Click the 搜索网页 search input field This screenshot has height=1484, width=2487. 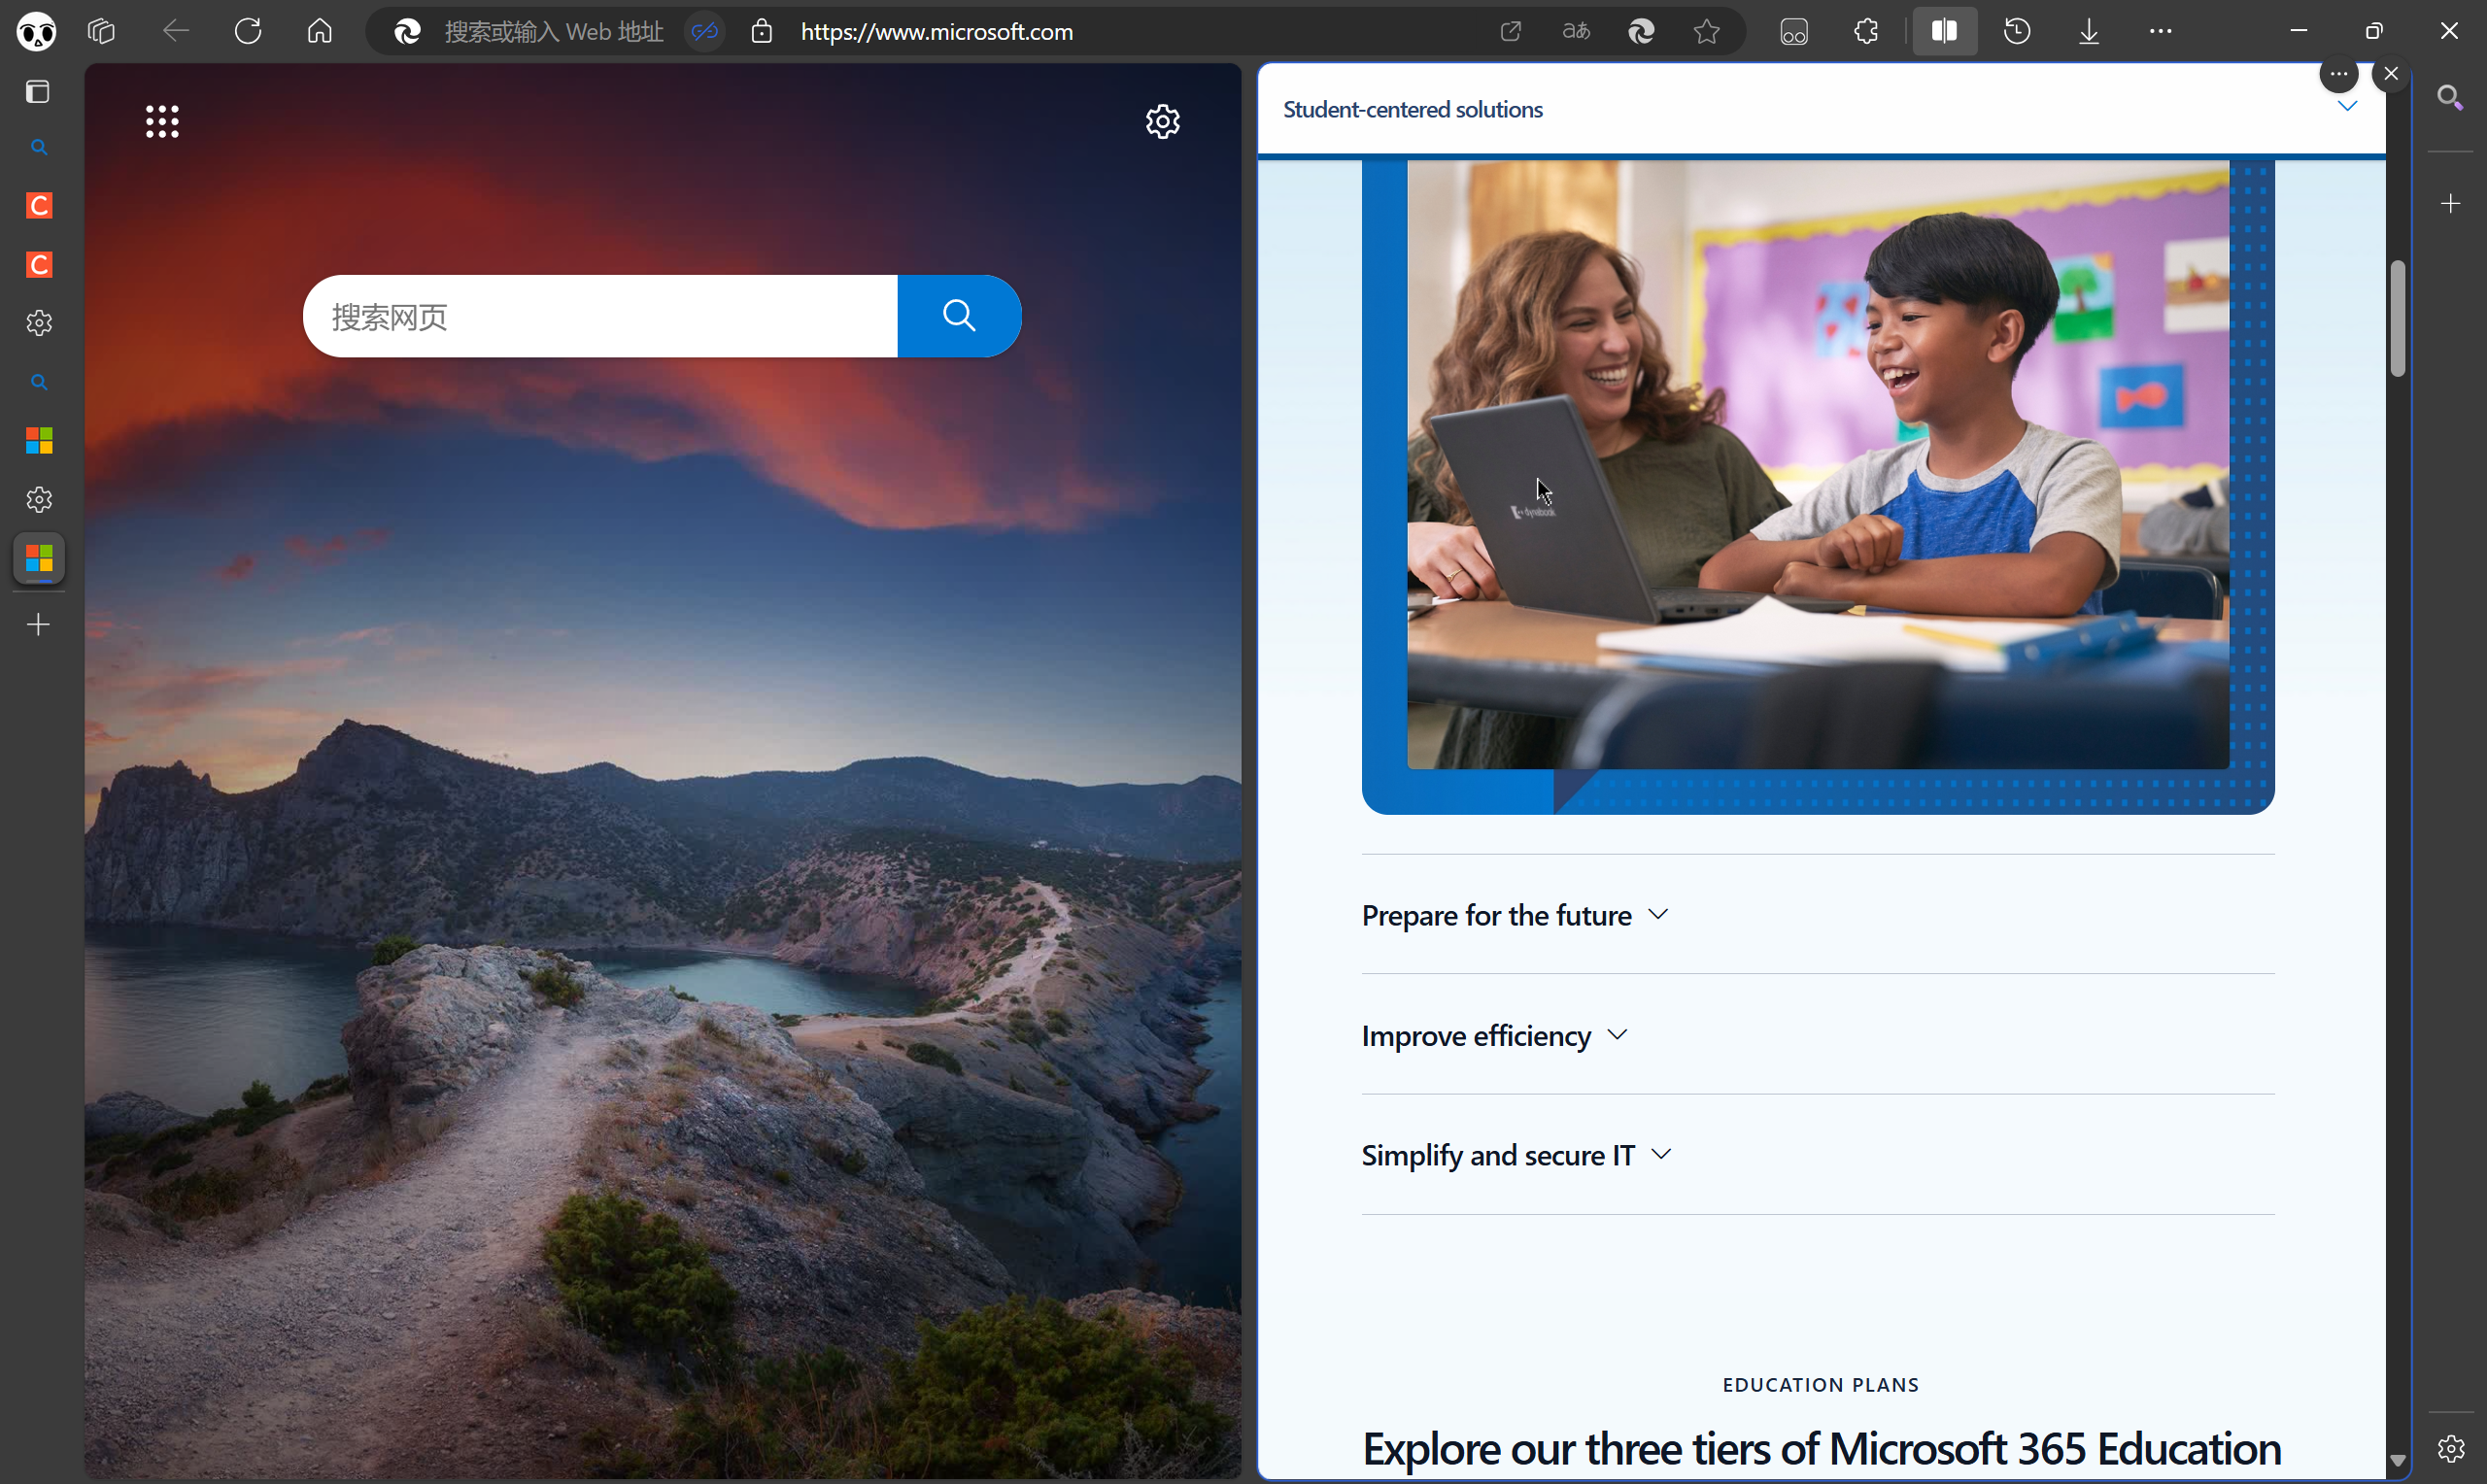pos(600,316)
